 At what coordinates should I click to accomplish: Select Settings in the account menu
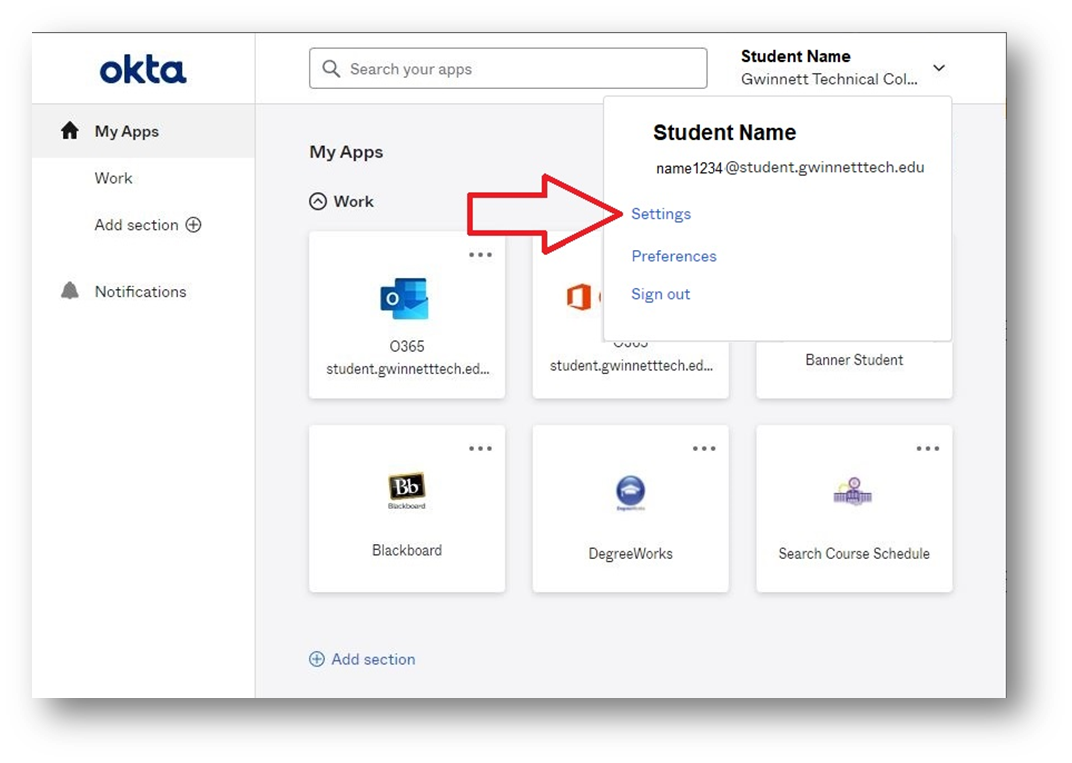[661, 214]
